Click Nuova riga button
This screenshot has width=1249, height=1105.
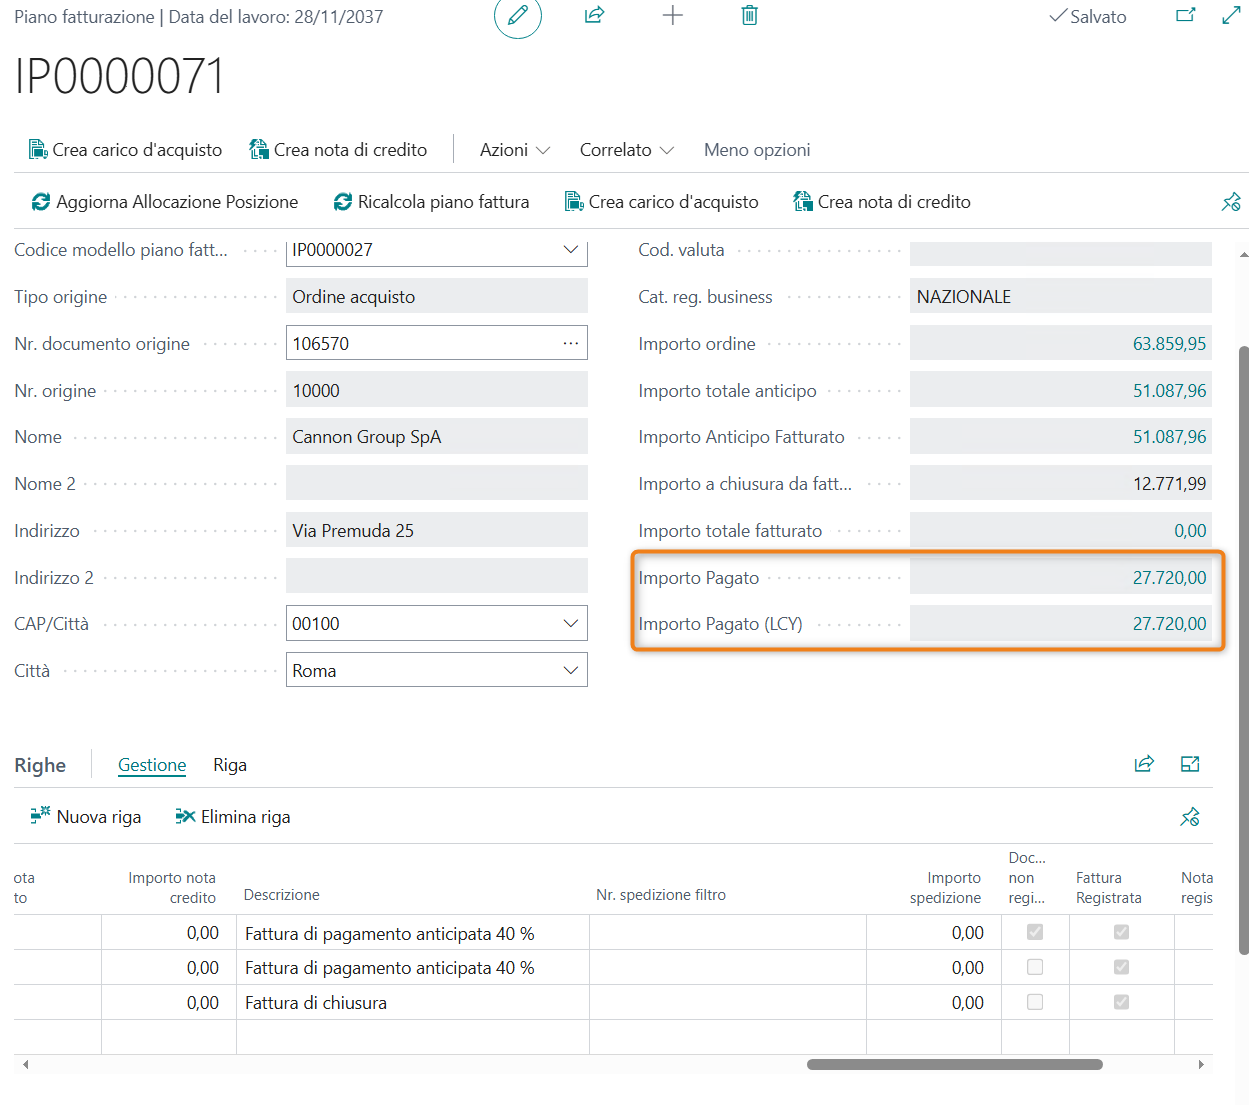[x=86, y=817]
